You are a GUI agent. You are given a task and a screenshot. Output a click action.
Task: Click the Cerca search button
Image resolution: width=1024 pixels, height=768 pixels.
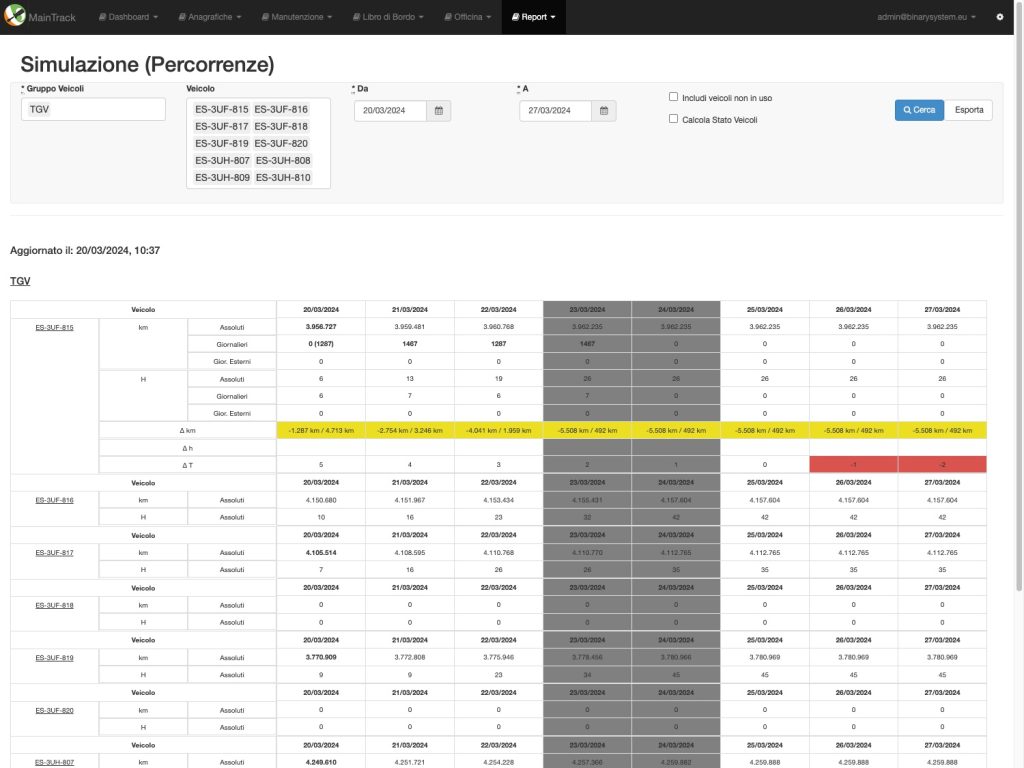pyautogui.click(x=919, y=110)
